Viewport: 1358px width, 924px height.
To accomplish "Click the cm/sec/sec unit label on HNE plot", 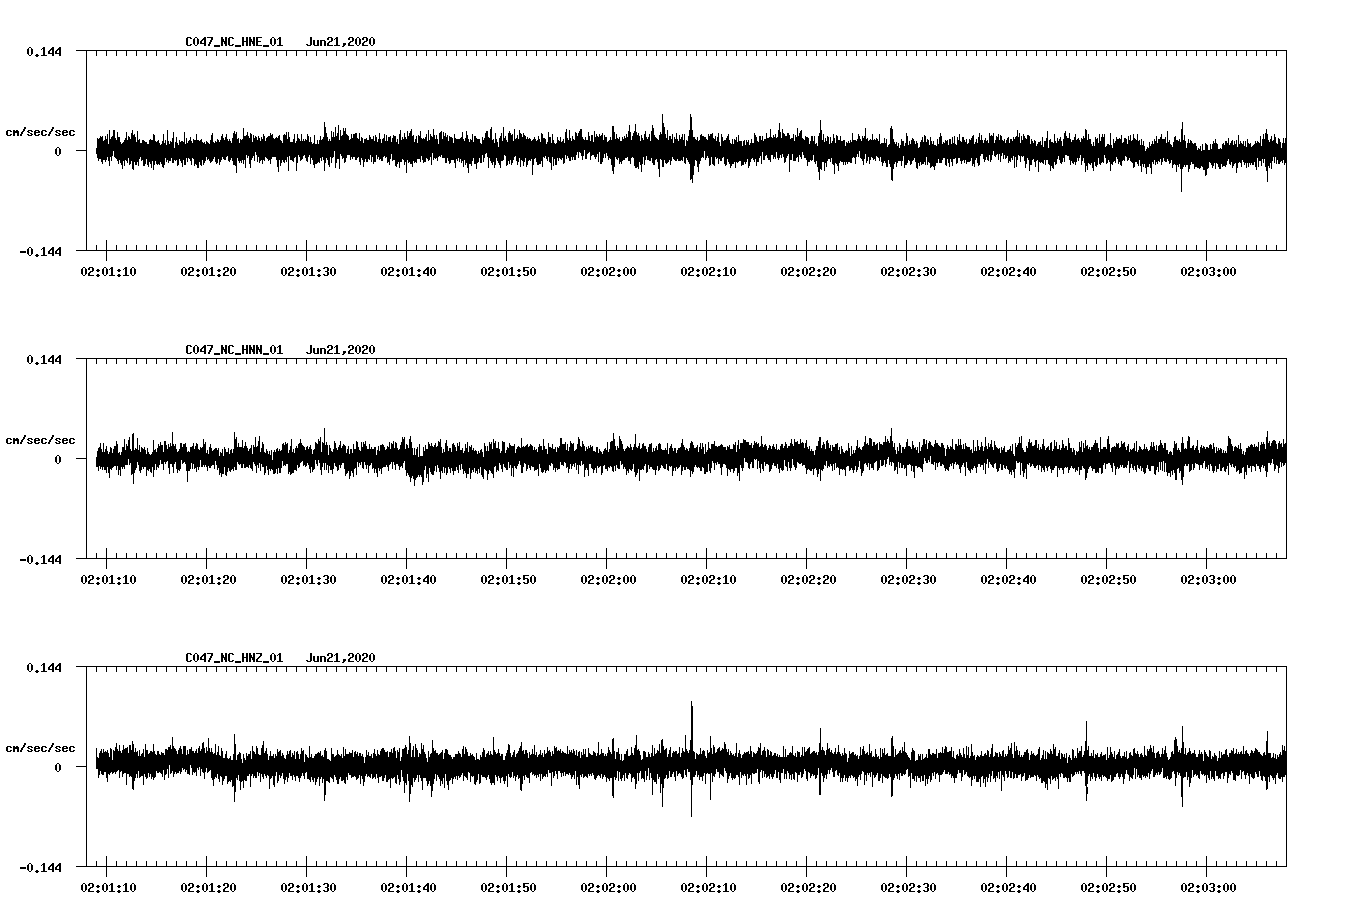I will coord(40,132).
